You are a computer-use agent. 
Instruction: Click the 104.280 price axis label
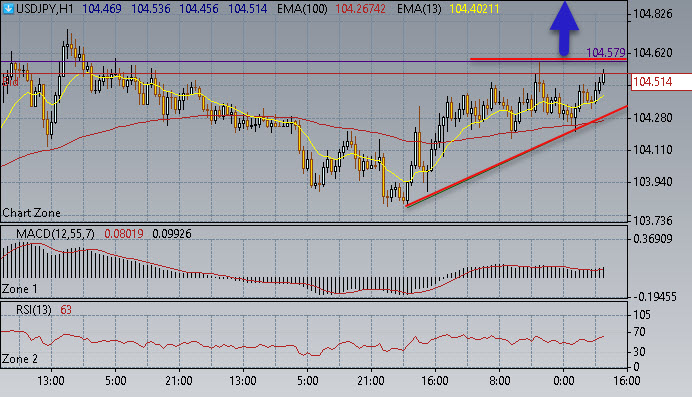[653, 118]
